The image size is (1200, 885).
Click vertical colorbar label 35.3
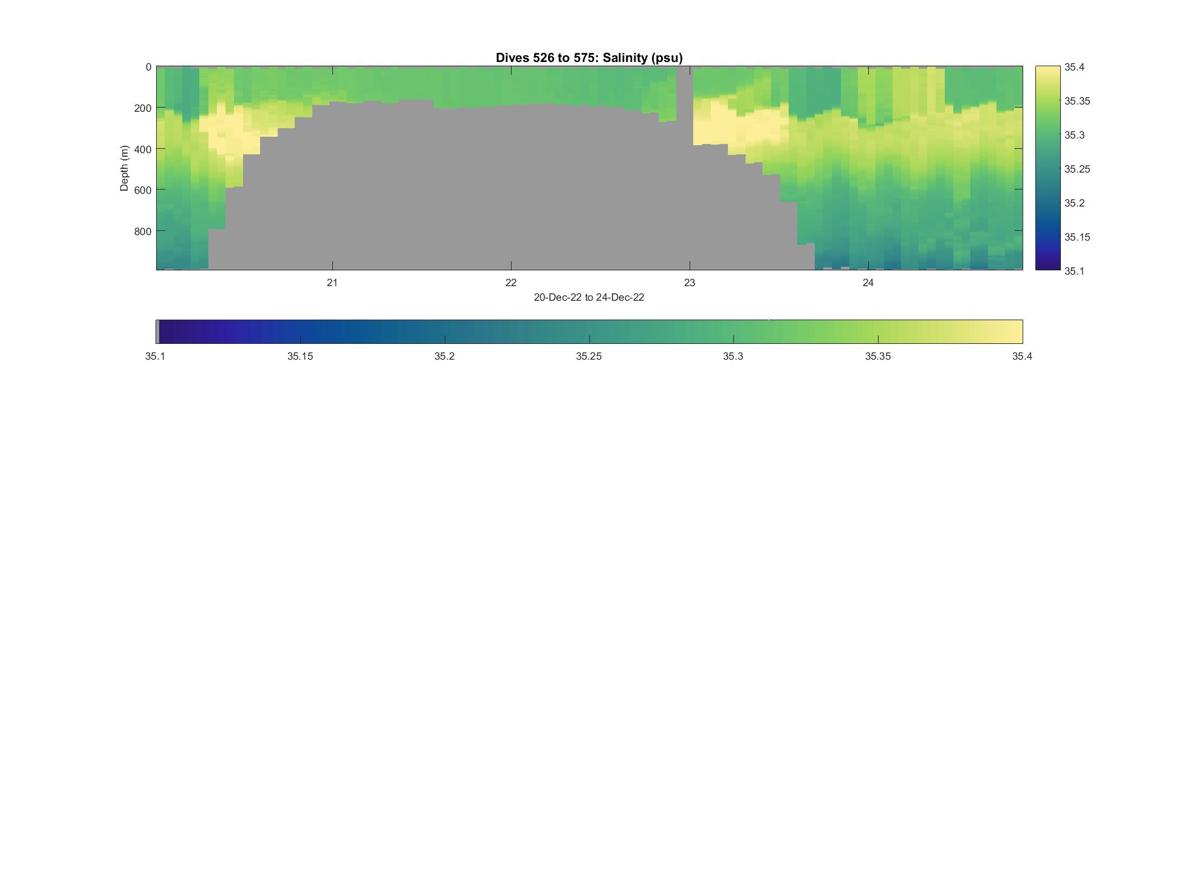click(x=1076, y=136)
